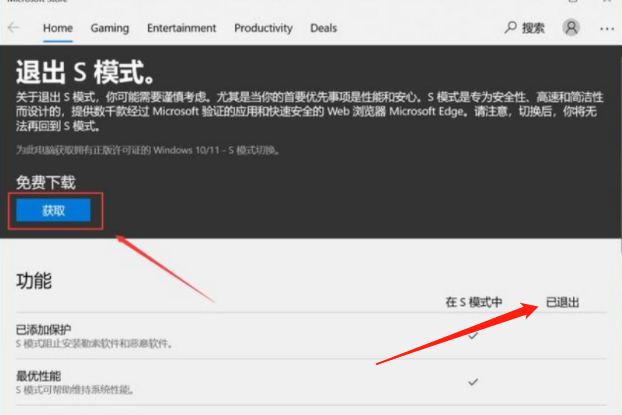Viewport: 622px width, 415px height.
Task: Open the Deals tab
Action: (323, 28)
